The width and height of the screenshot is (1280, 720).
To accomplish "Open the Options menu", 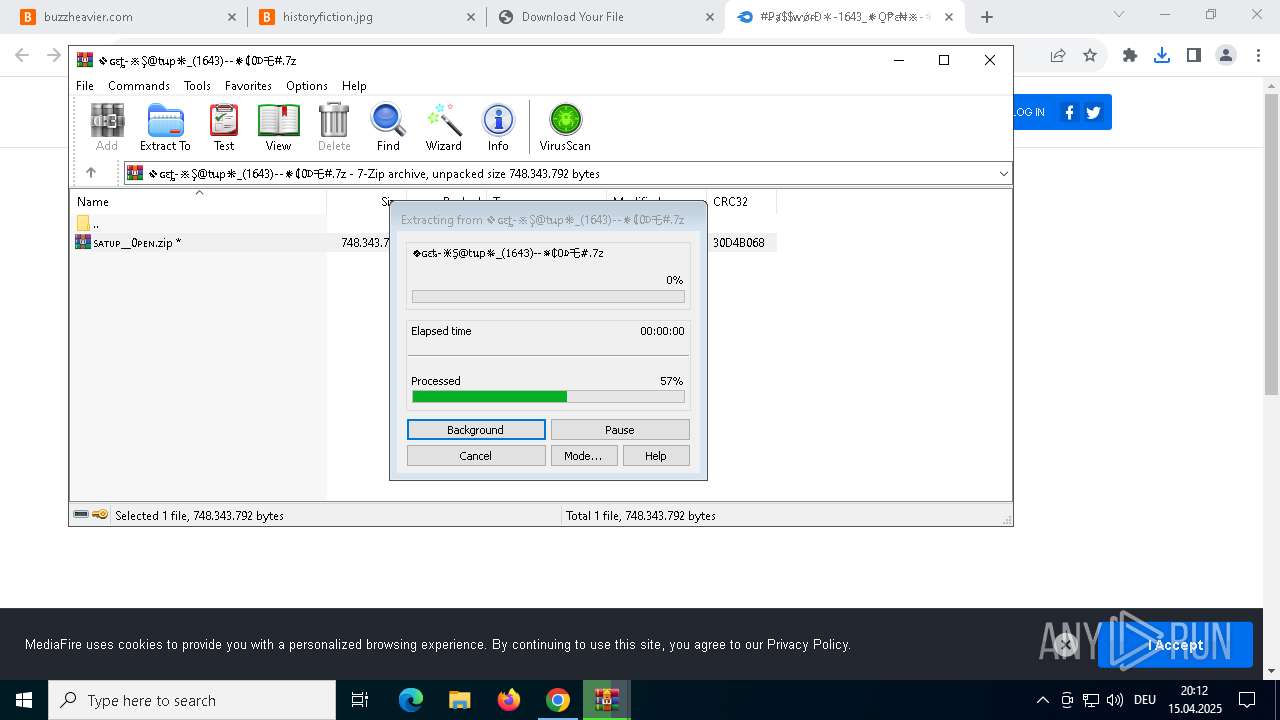I will point(307,86).
